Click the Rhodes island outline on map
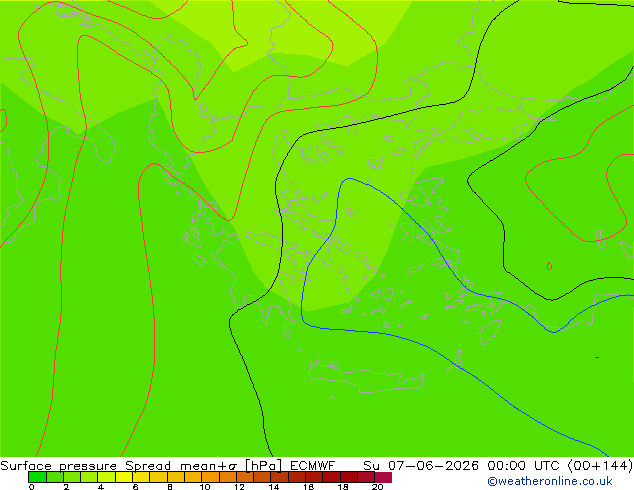 coord(490,332)
